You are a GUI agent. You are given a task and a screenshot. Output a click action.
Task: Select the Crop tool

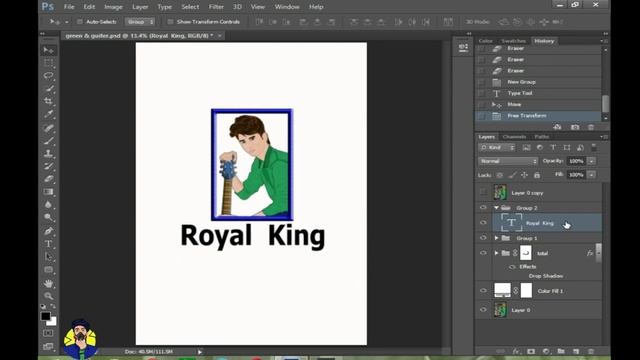(49, 101)
